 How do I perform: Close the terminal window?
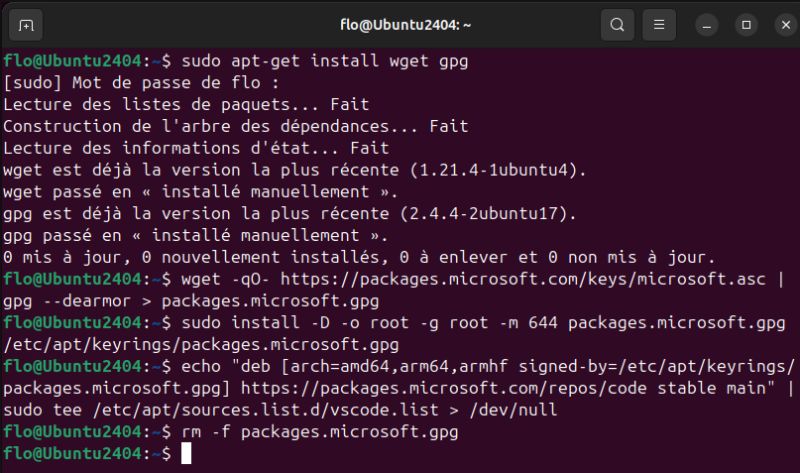tap(781, 24)
